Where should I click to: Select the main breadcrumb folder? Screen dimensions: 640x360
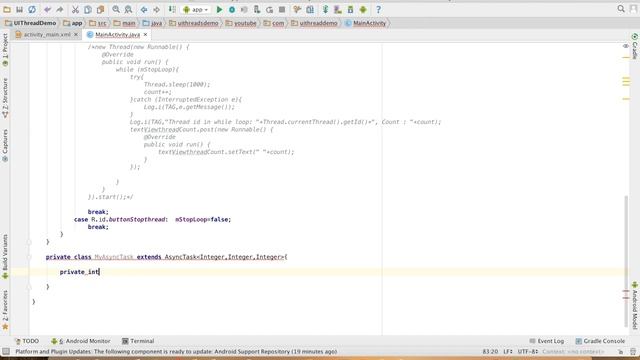click(124, 23)
